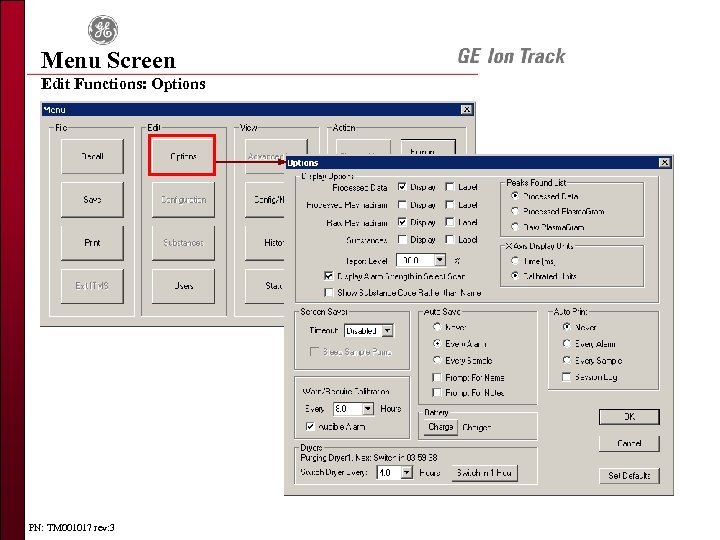Close the Options dialog window
The image size is (720, 540).
click(x=664, y=163)
